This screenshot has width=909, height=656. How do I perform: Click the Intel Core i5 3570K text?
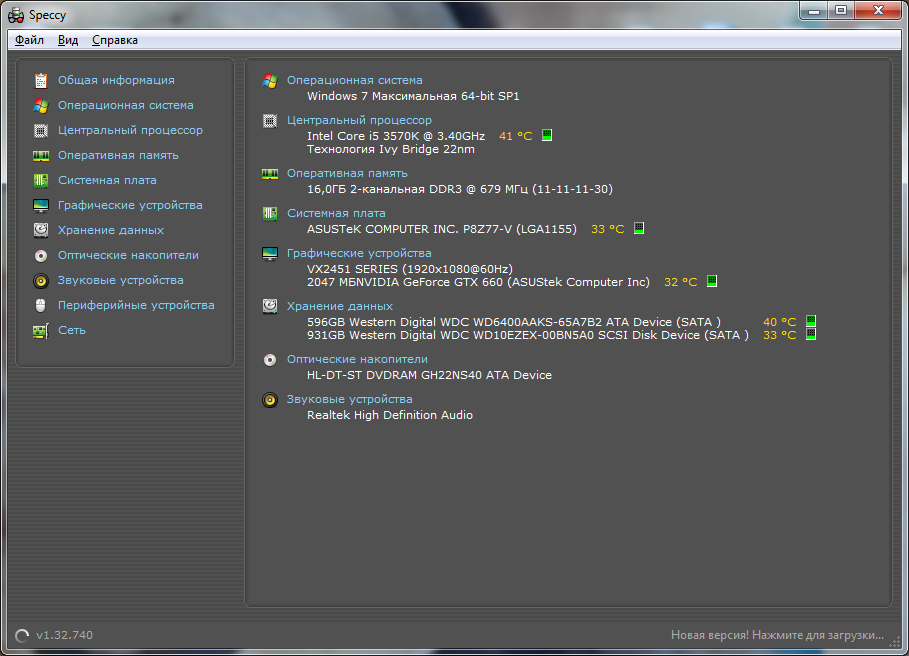click(x=396, y=136)
